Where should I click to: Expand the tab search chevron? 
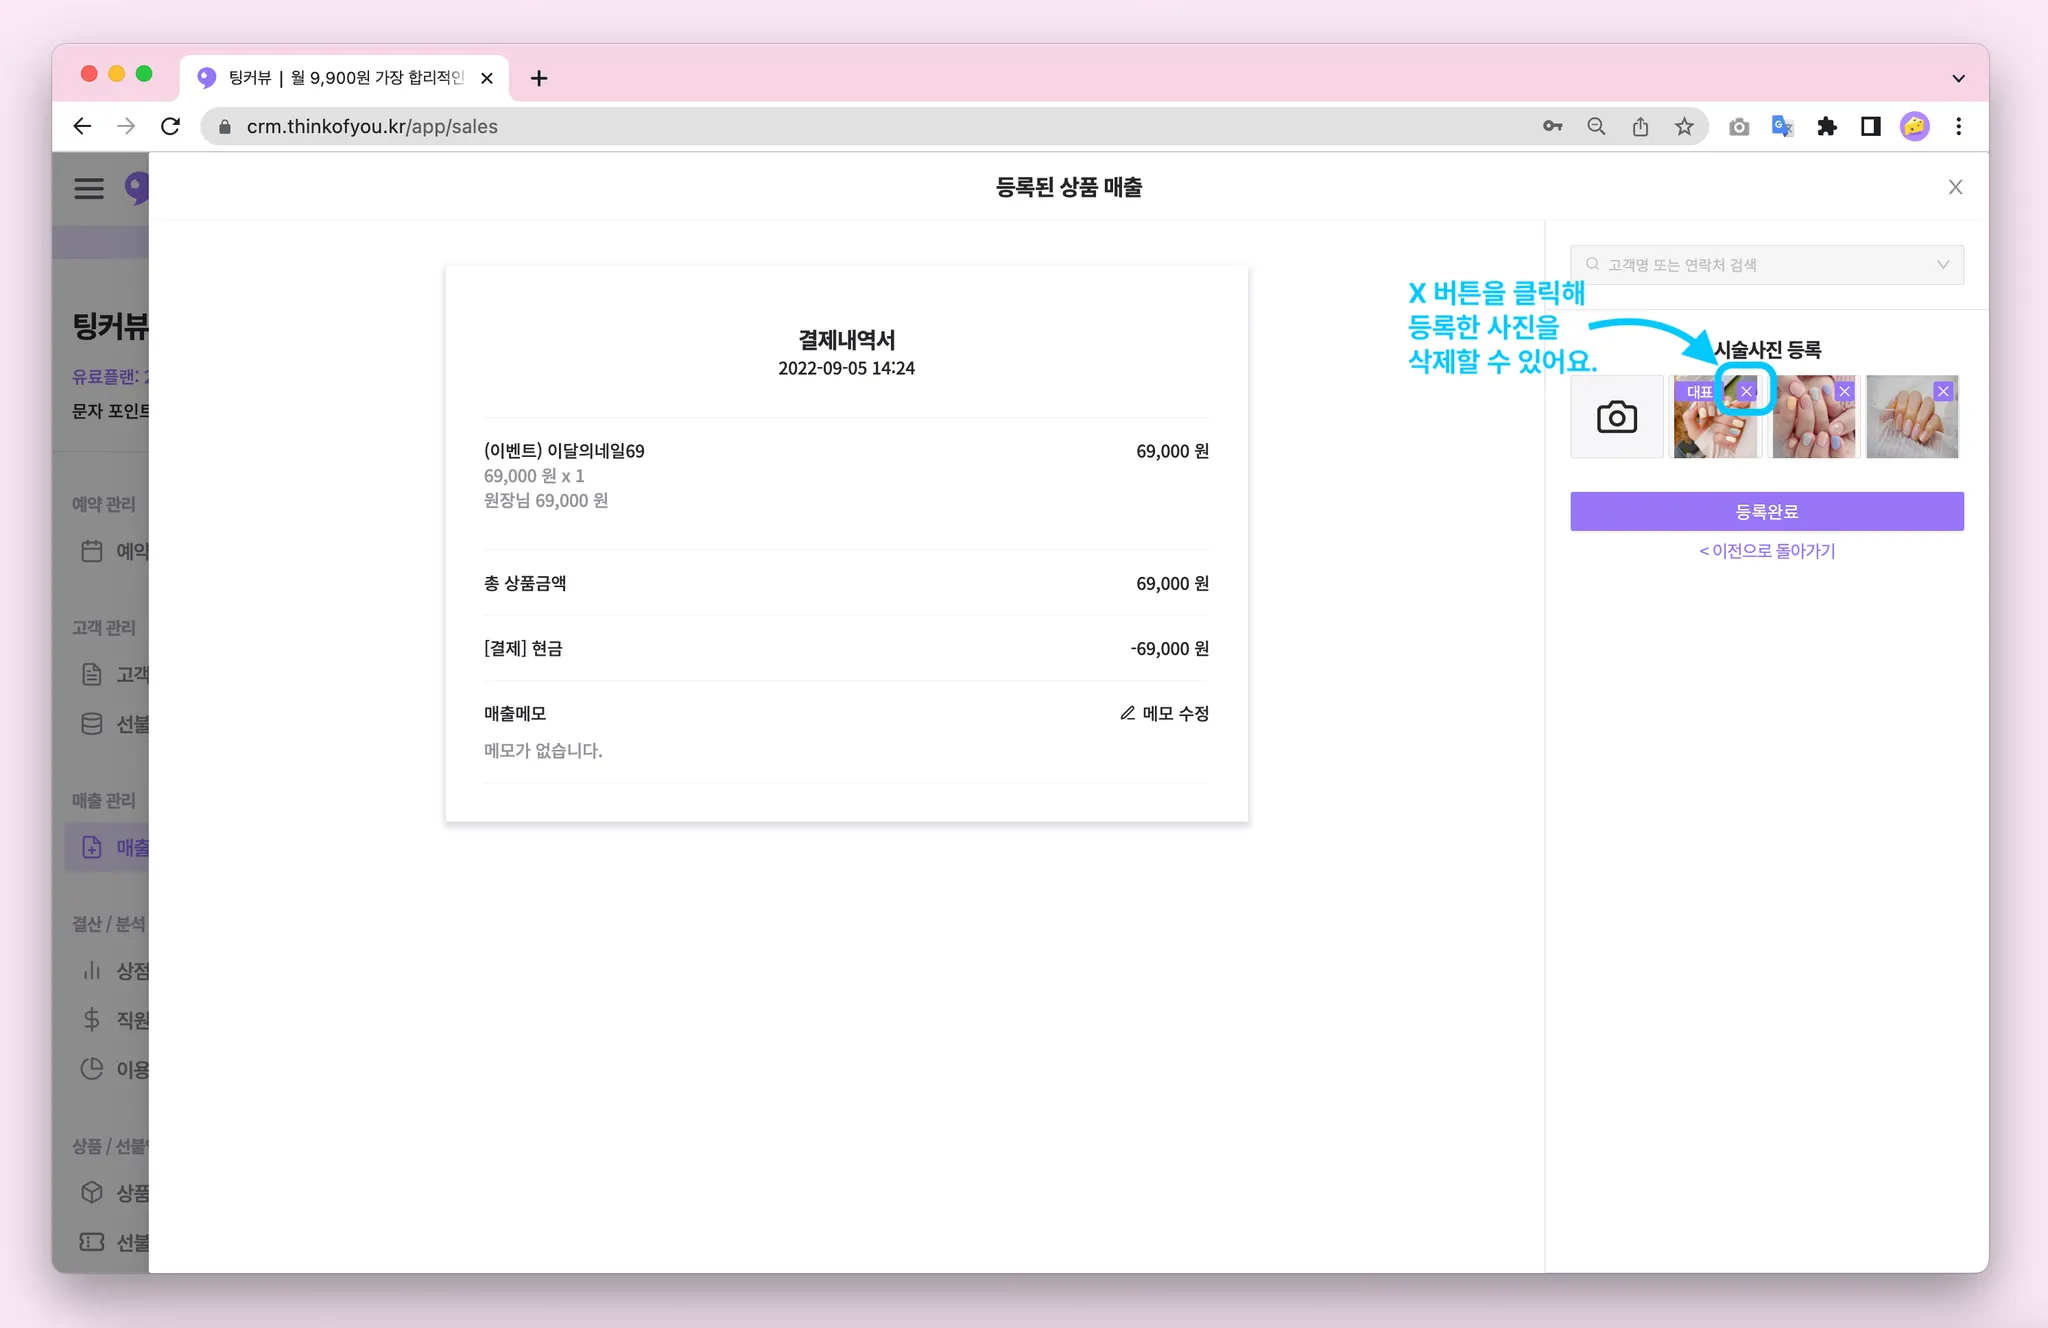point(1958,78)
